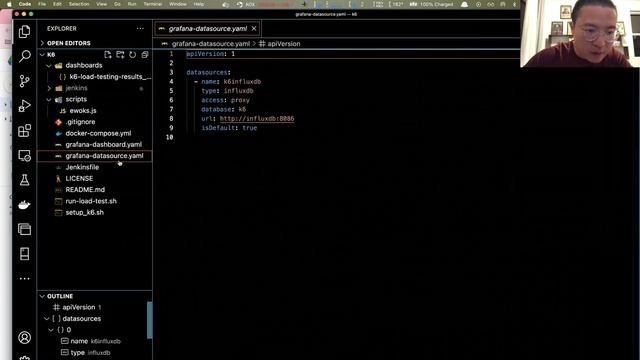Image resolution: width=640 pixels, height=360 pixels.
Task: Open the Selection menu
Action: click(x=79, y=4)
